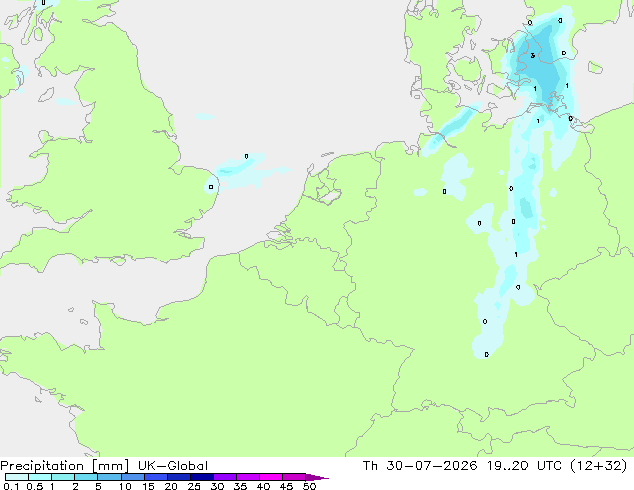
Task: Click the "19..20 UTC" time text
Action: (x=524, y=466)
